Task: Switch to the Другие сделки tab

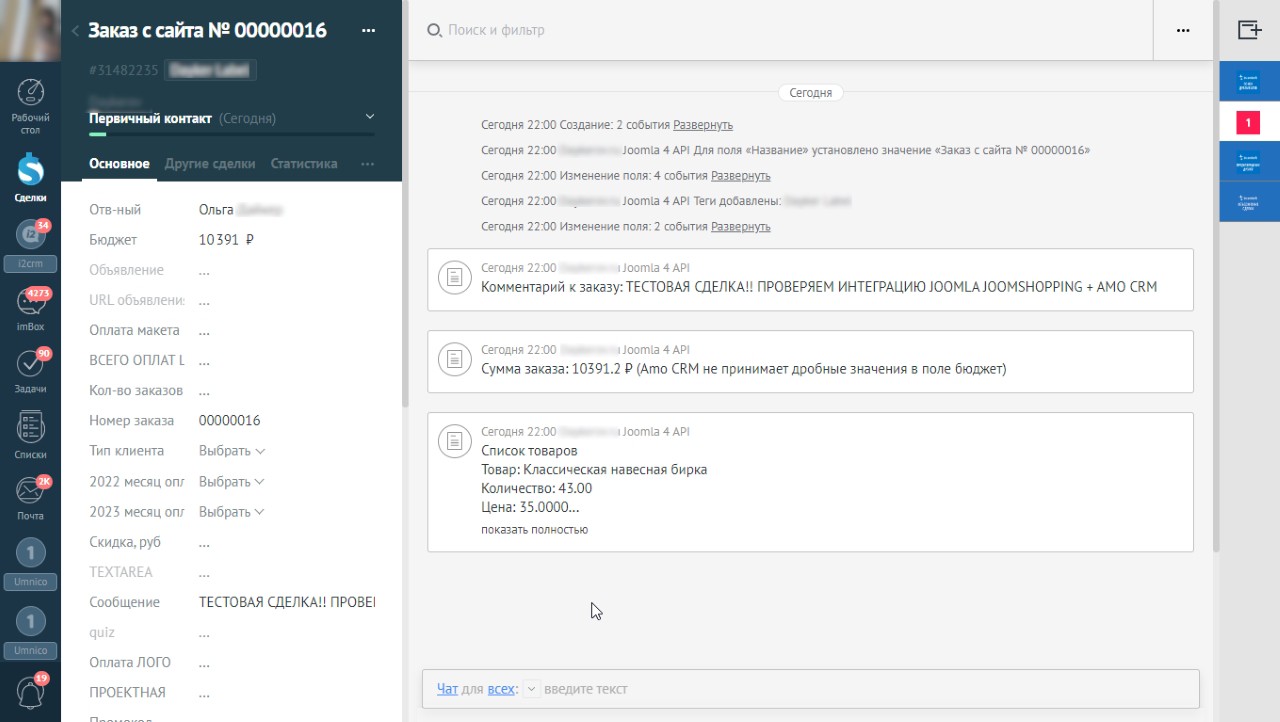Action: [x=210, y=162]
